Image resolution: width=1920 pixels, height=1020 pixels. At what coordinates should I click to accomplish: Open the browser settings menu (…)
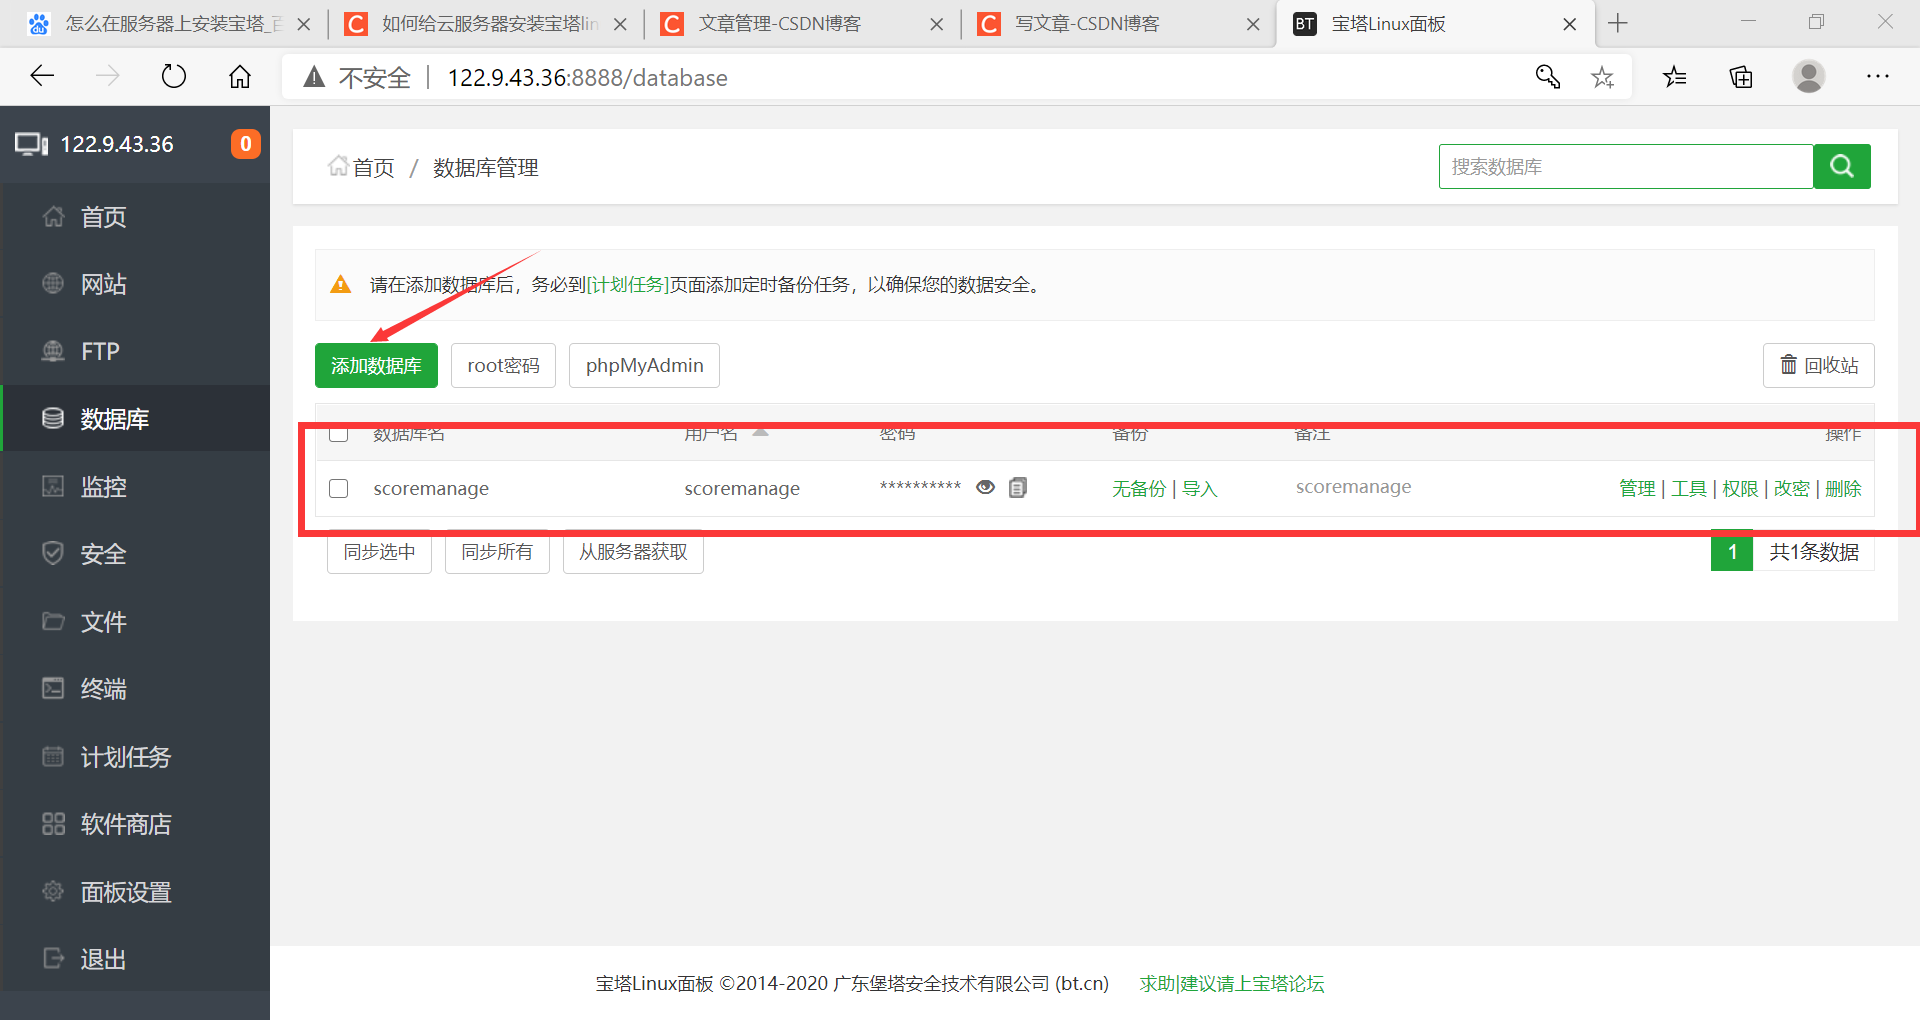tap(1878, 76)
